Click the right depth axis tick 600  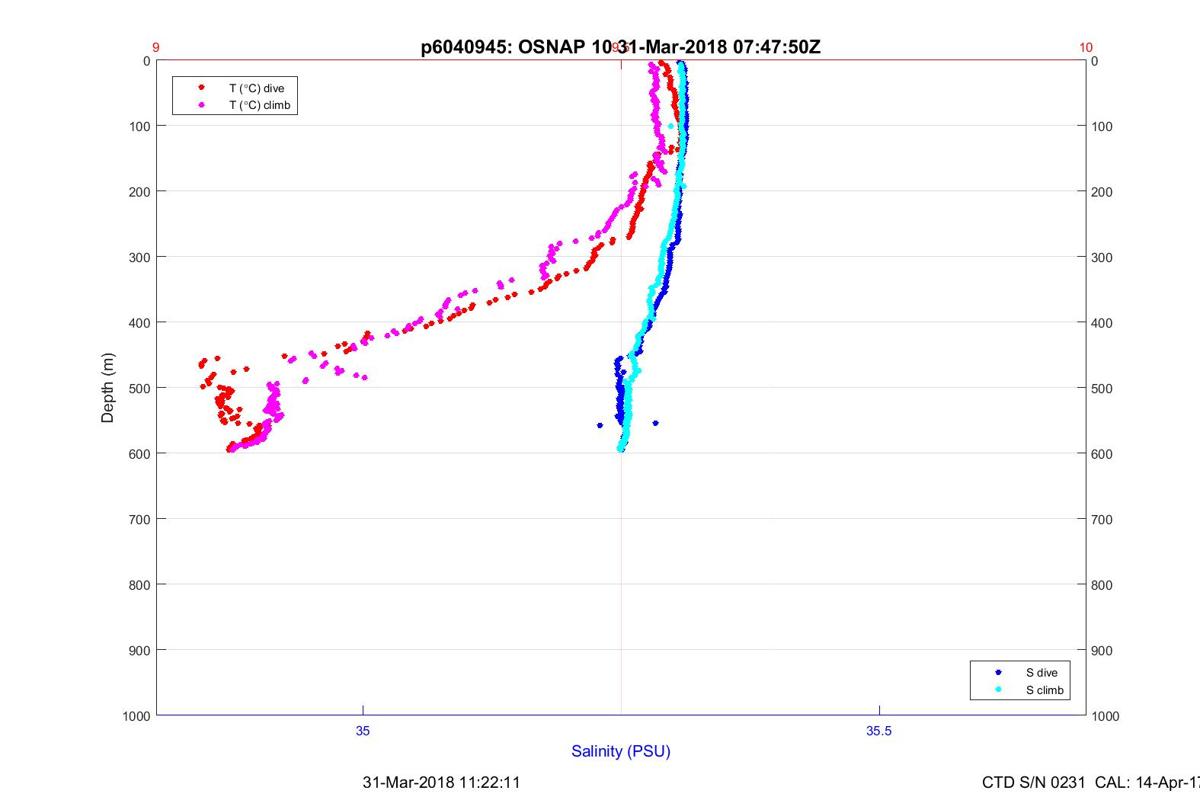(x=1103, y=453)
